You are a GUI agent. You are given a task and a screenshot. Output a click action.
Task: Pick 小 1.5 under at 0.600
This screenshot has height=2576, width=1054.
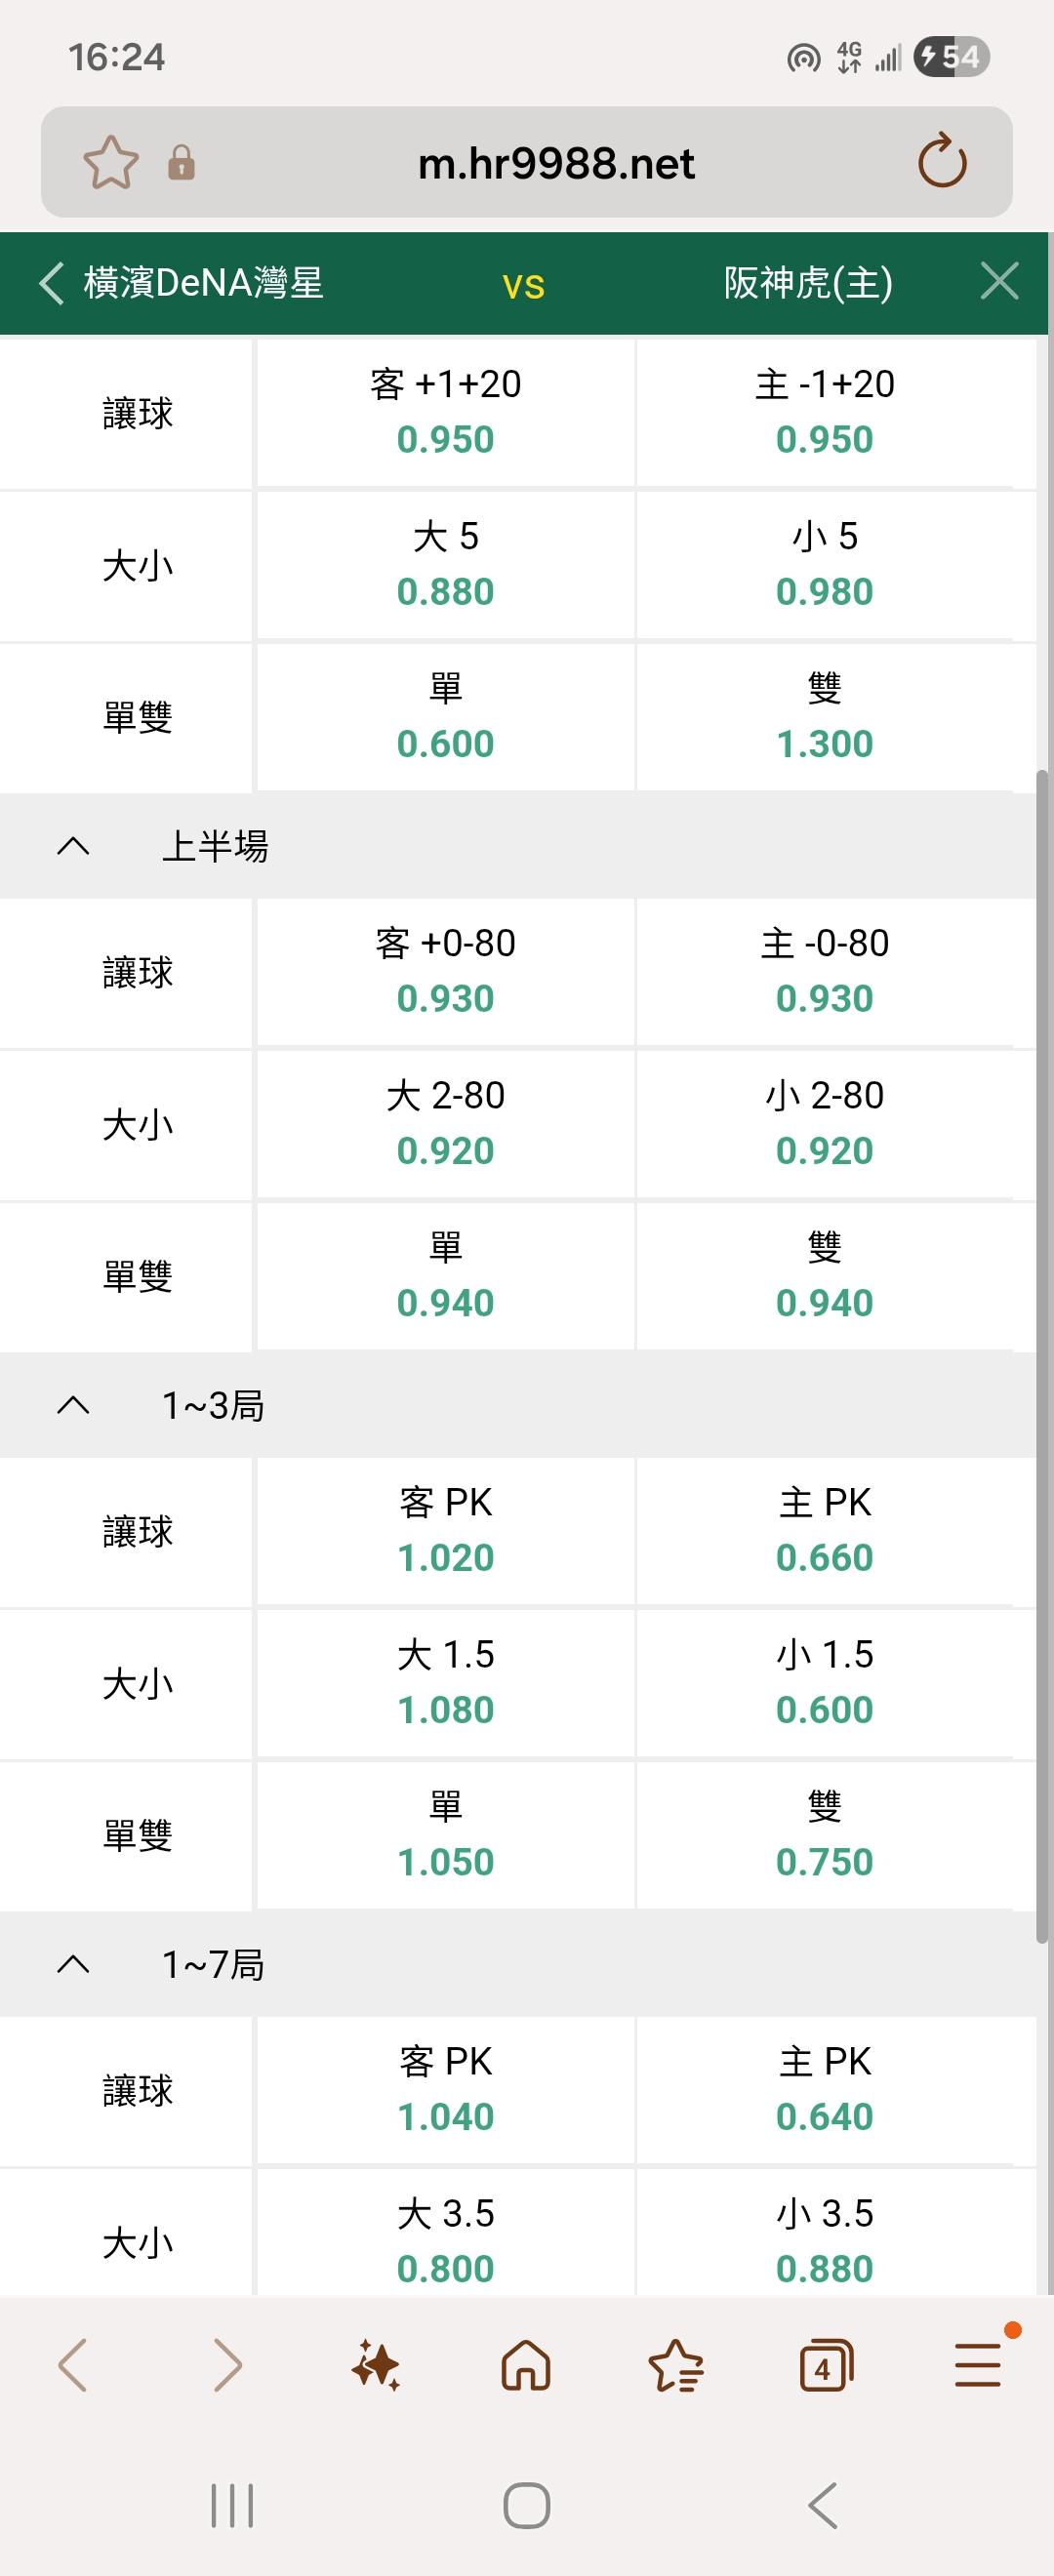click(x=824, y=1683)
